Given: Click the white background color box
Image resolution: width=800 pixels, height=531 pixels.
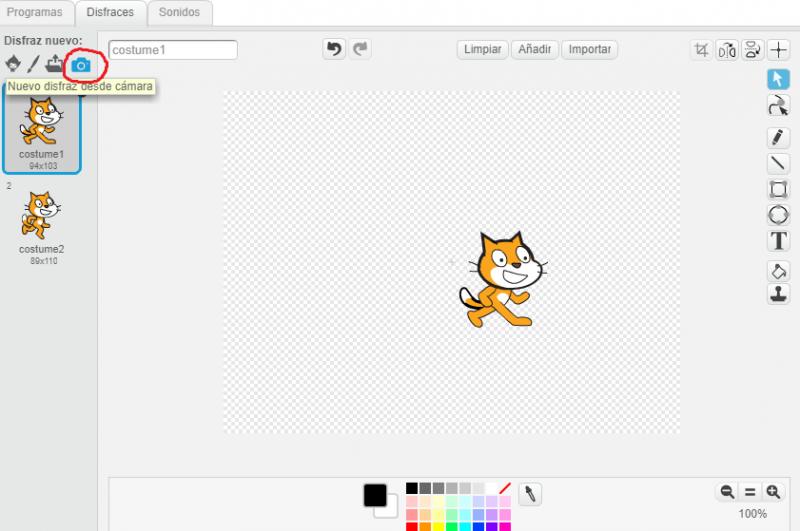Looking at the screenshot, I should click(391, 510).
